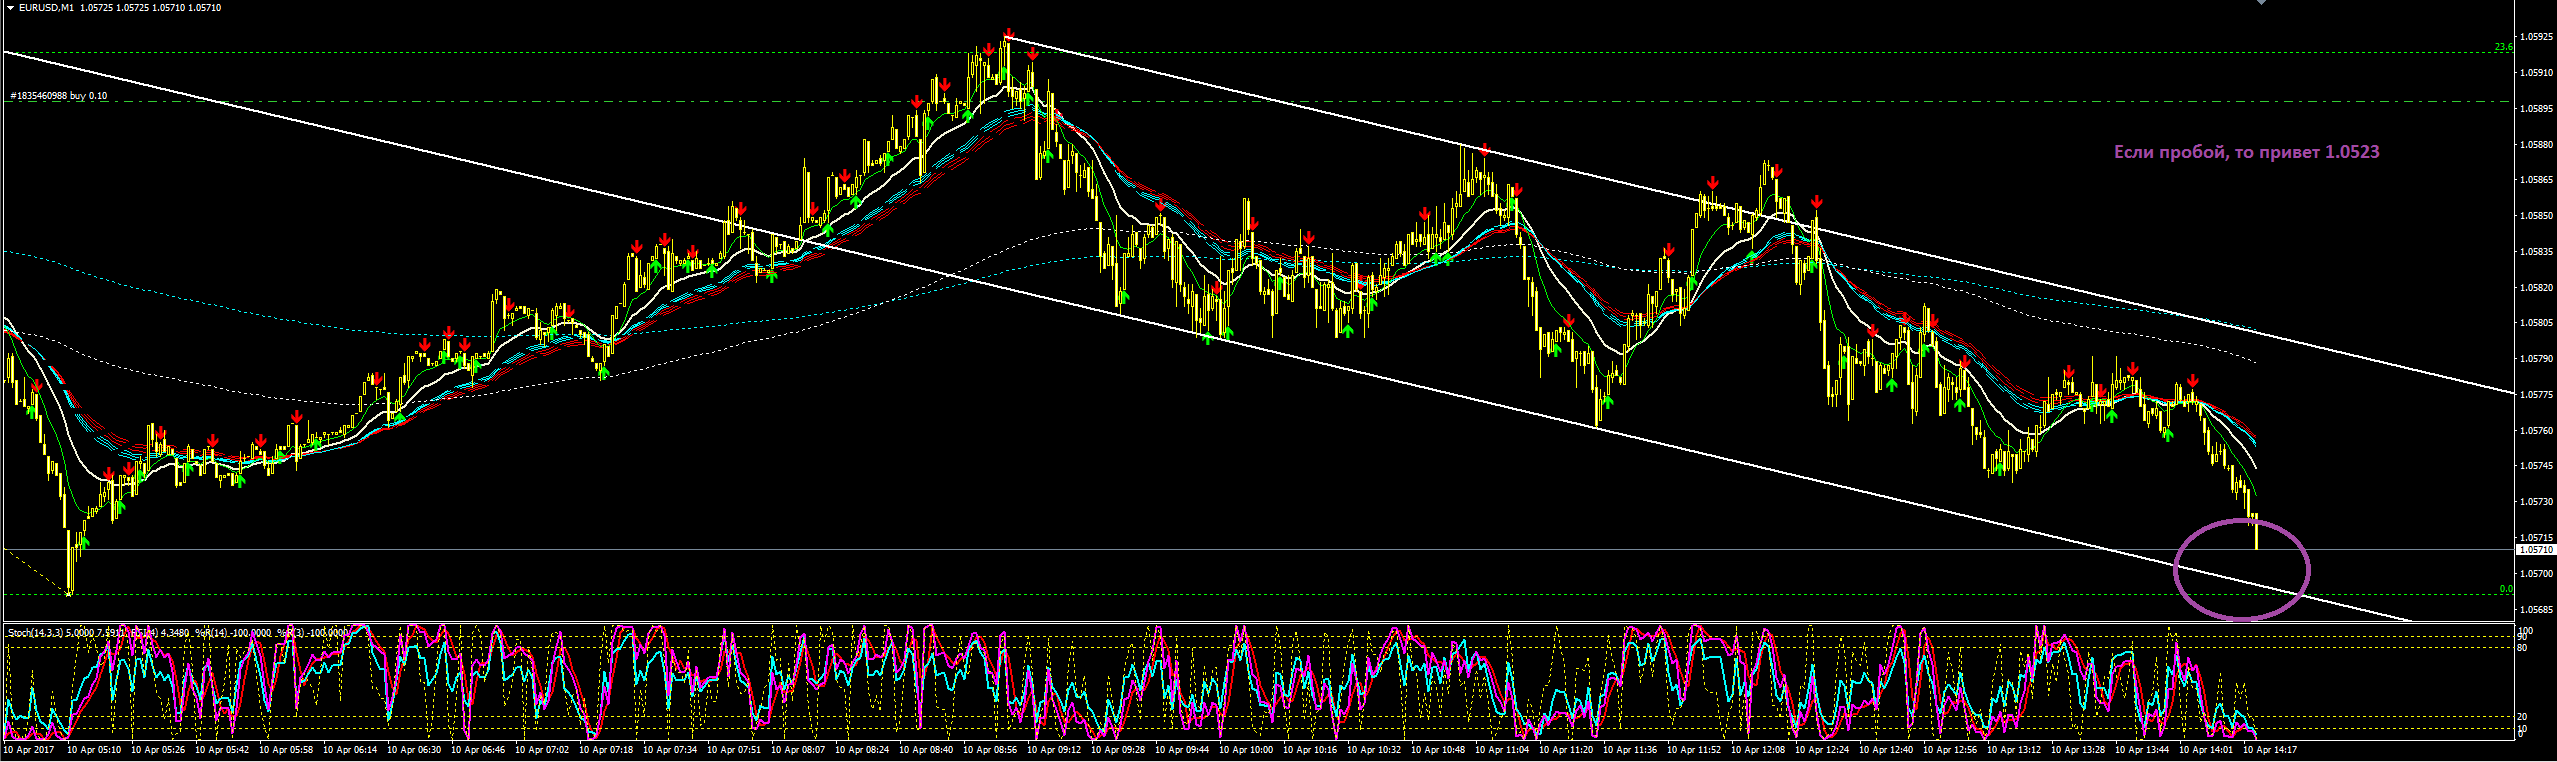Click time axis label '10 Apr 13:12'
The image size is (2557, 762).
(x=2014, y=749)
